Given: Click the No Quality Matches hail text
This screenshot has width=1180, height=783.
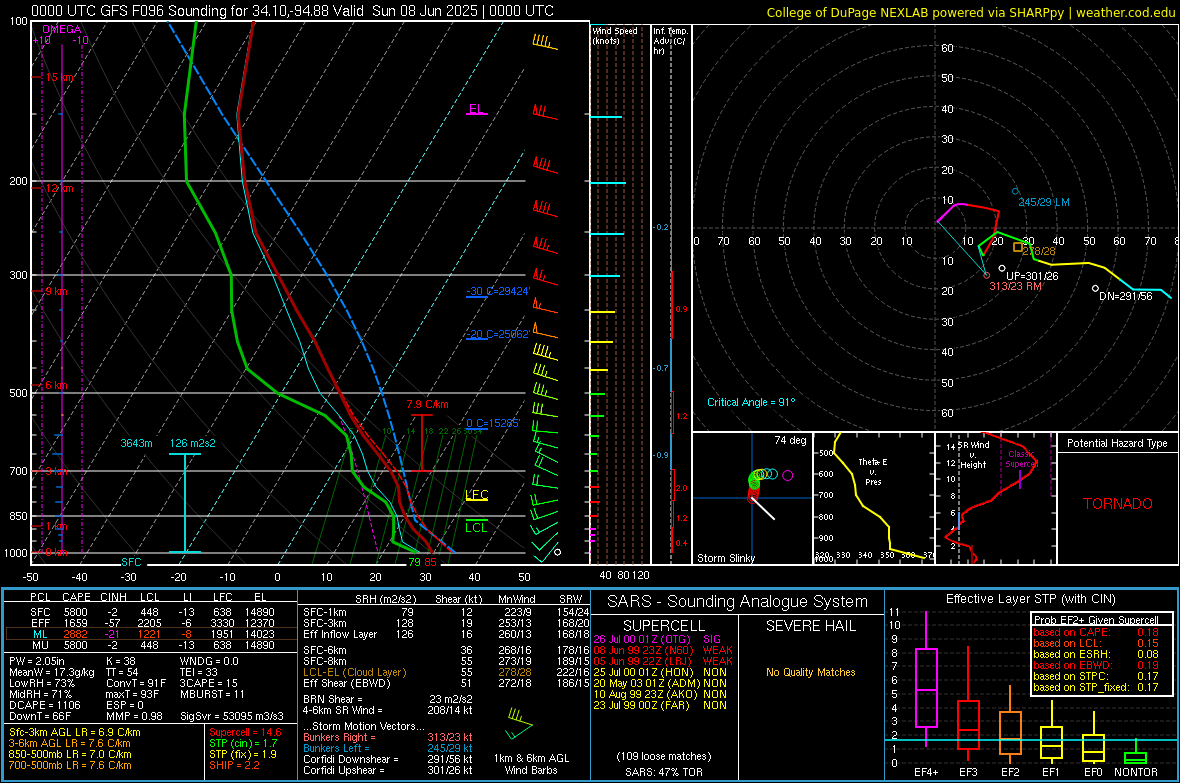Looking at the screenshot, I should coord(810,672).
